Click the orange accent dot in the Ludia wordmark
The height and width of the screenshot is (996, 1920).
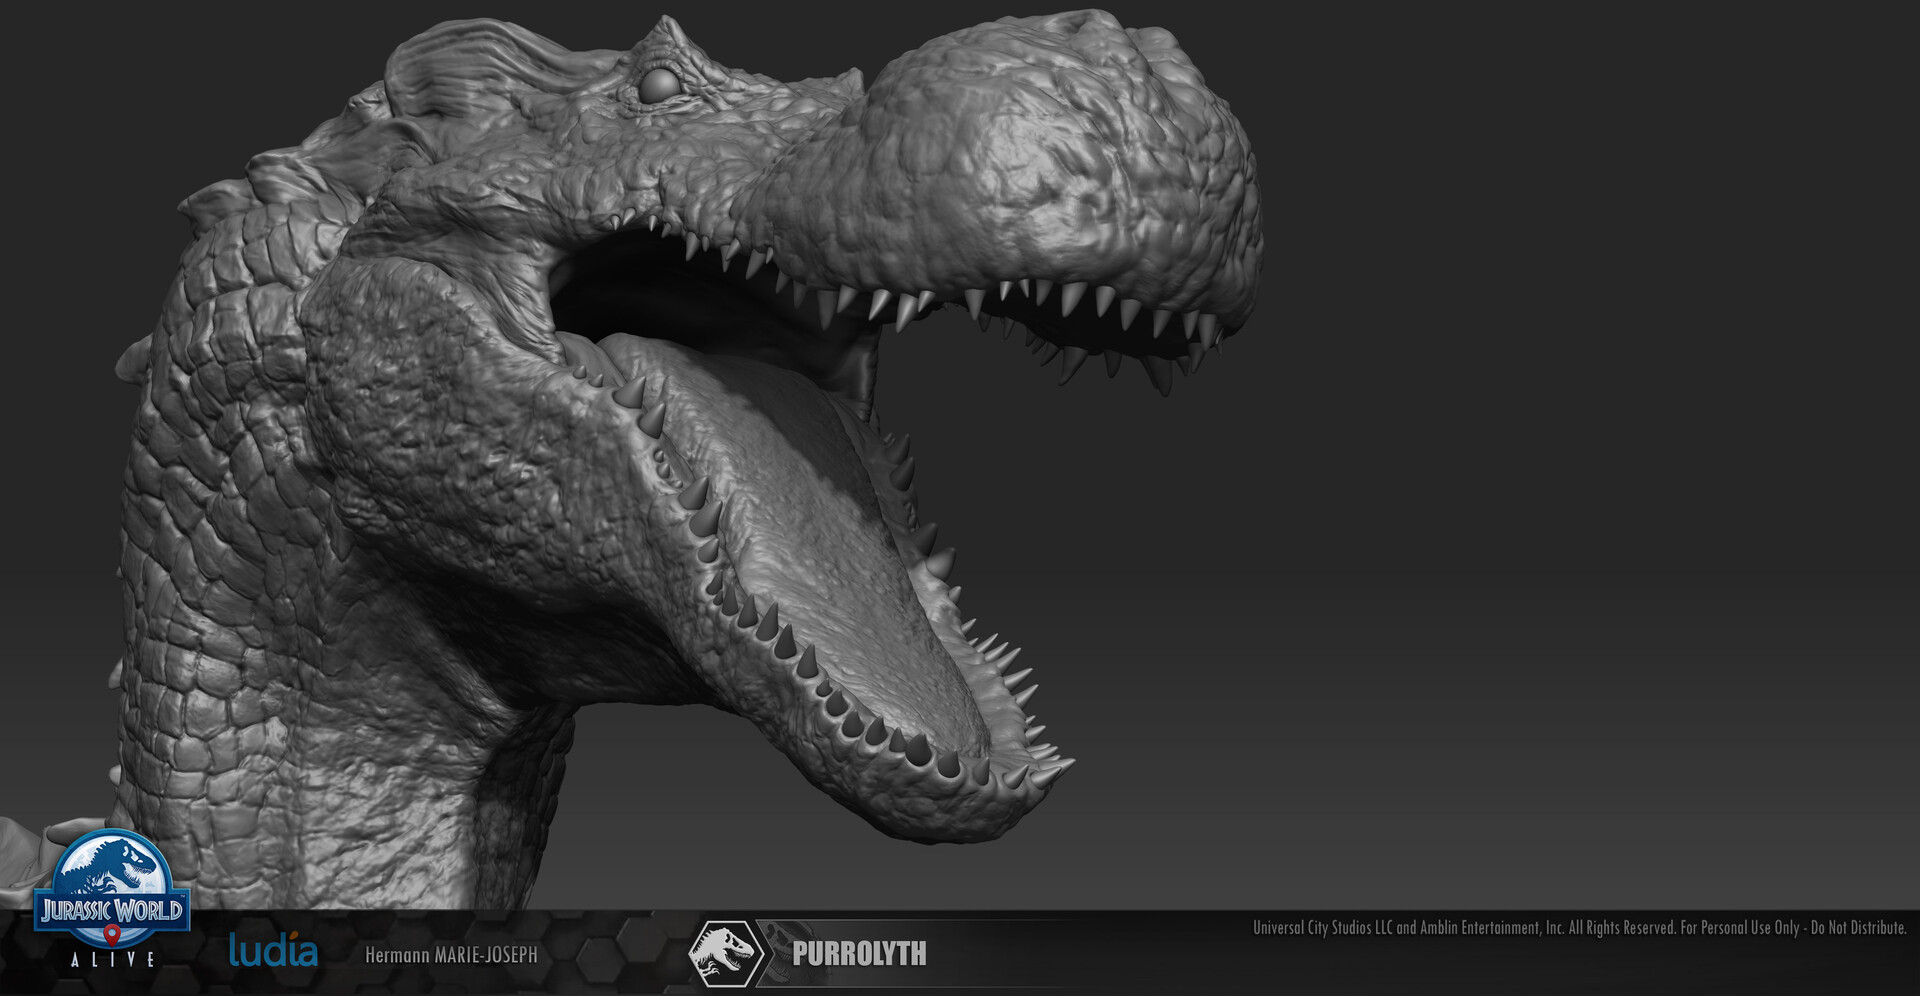(x=296, y=932)
